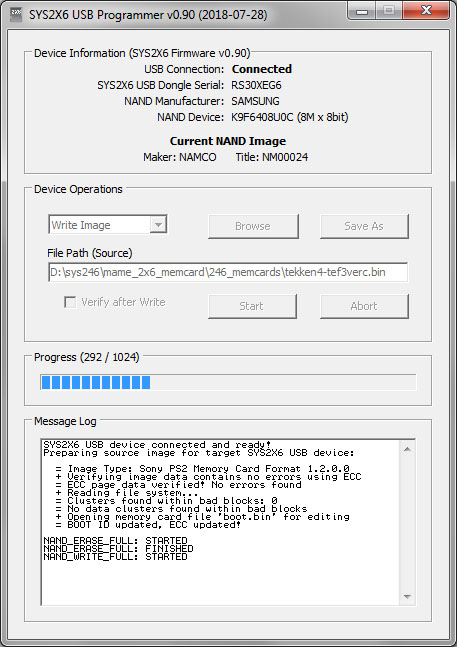The image size is (457, 647).
Task: Click the Browse button
Action: click(253, 226)
